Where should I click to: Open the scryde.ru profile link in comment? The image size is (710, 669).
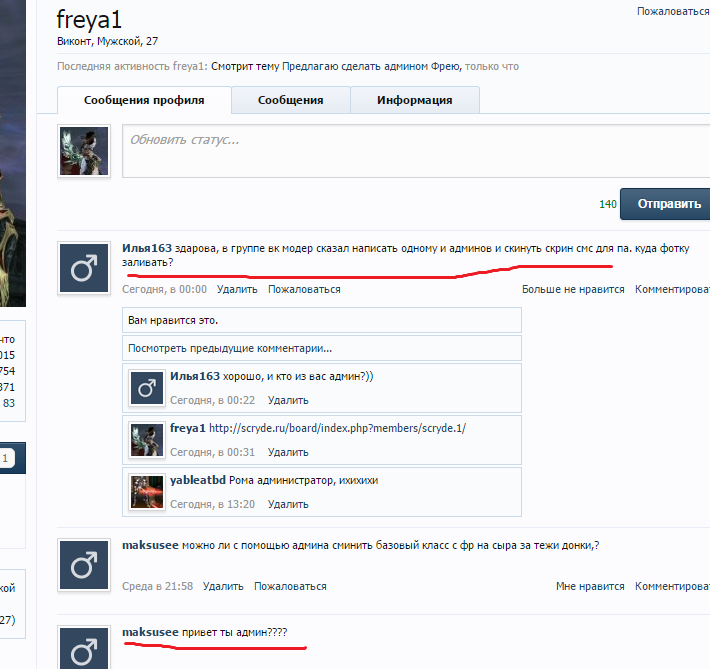[x=337, y=428]
